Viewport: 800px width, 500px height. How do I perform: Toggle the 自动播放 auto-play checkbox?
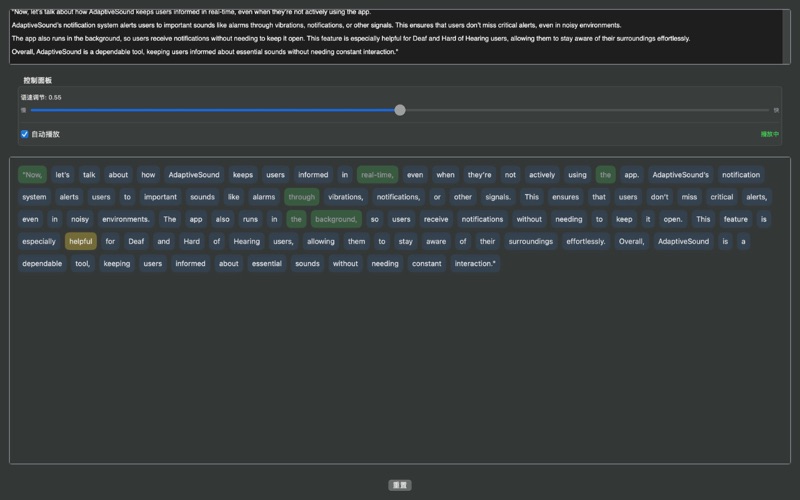24,134
